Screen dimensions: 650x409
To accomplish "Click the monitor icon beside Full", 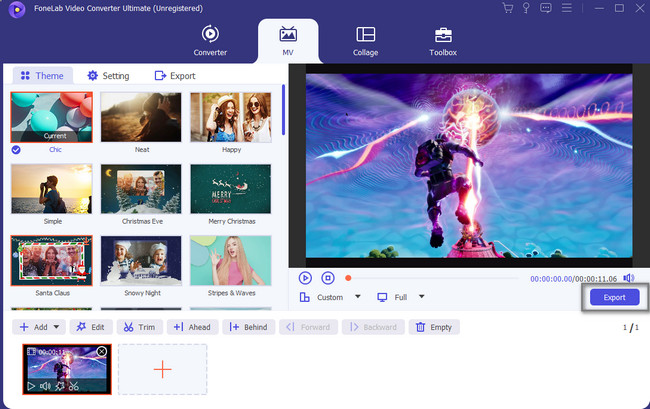I will pyautogui.click(x=382, y=297).
